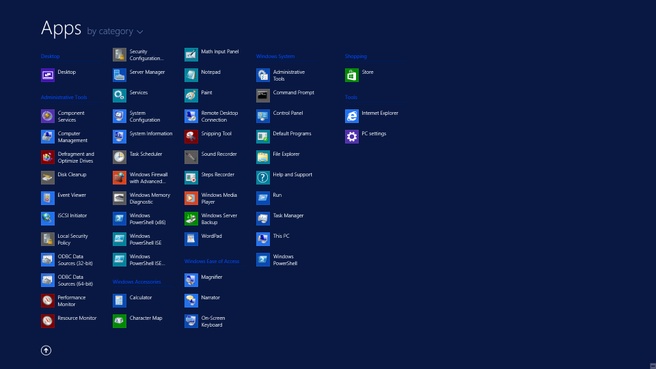Click the Administrative Tools category heading

(x=64, y=97)
